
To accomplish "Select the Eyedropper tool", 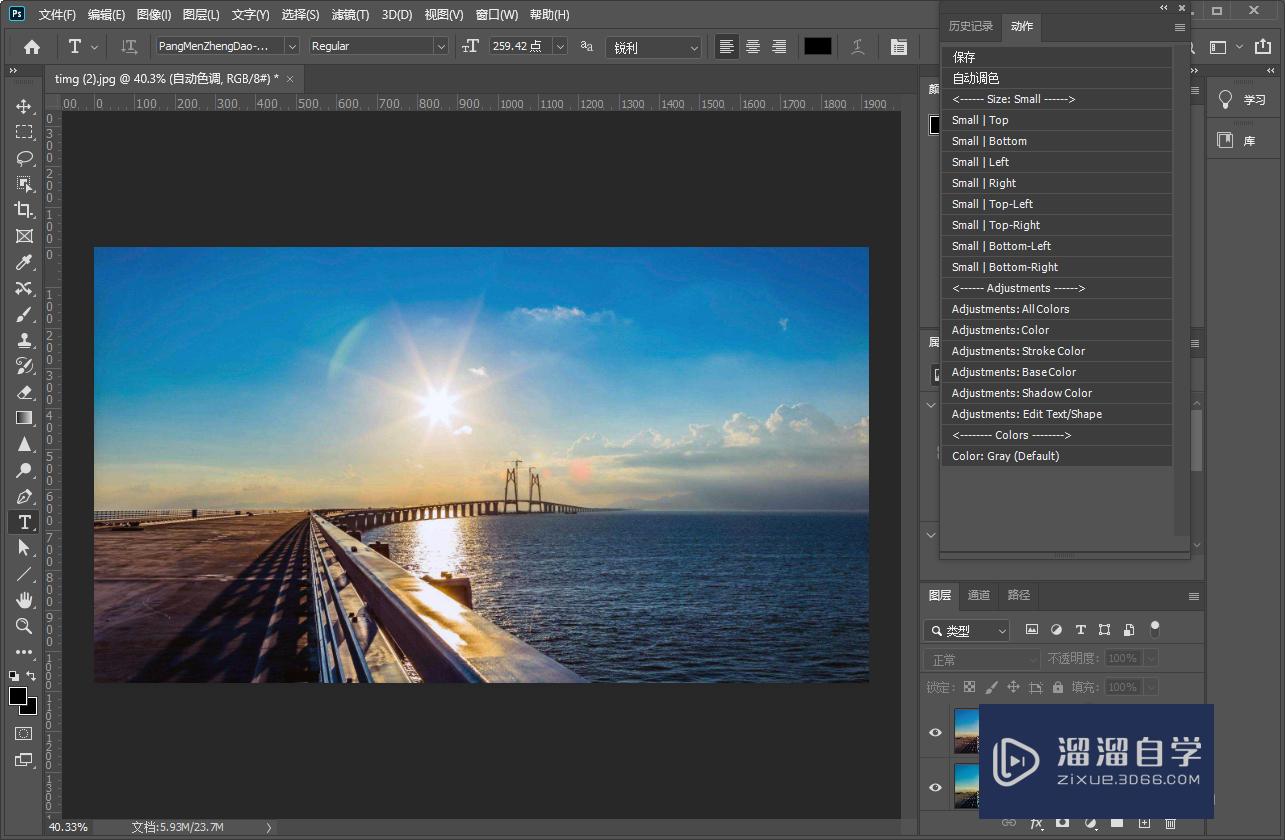I will click(24, 262).
